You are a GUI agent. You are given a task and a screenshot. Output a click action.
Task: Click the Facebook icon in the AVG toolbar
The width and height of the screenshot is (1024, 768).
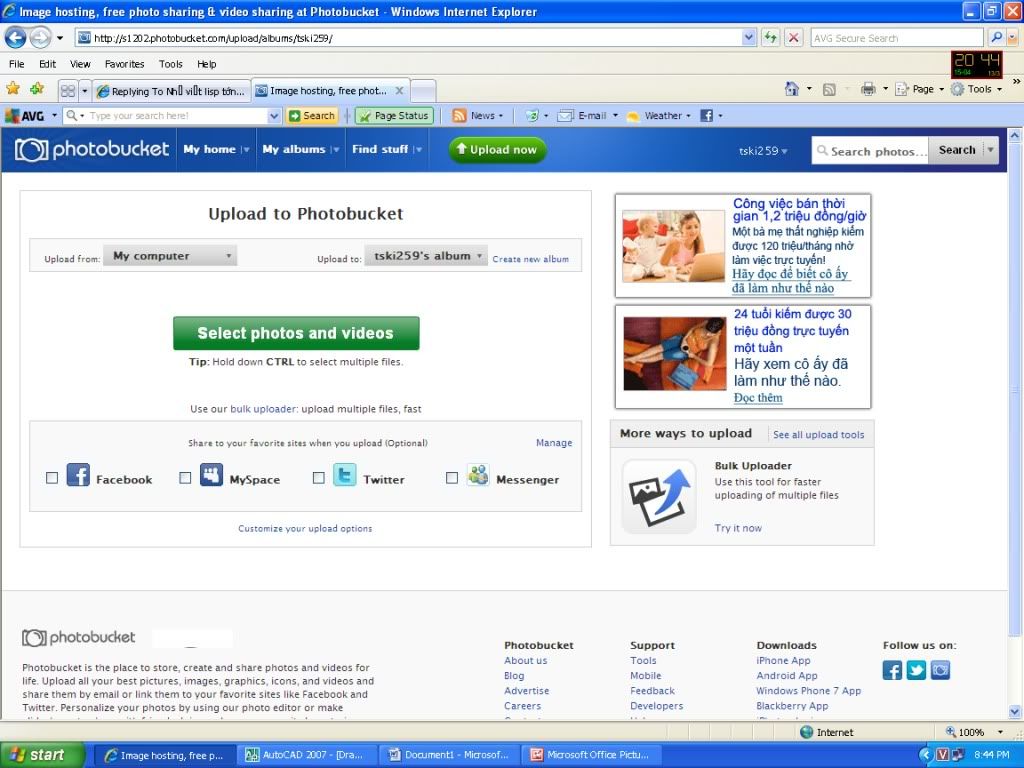pos(707,116)
